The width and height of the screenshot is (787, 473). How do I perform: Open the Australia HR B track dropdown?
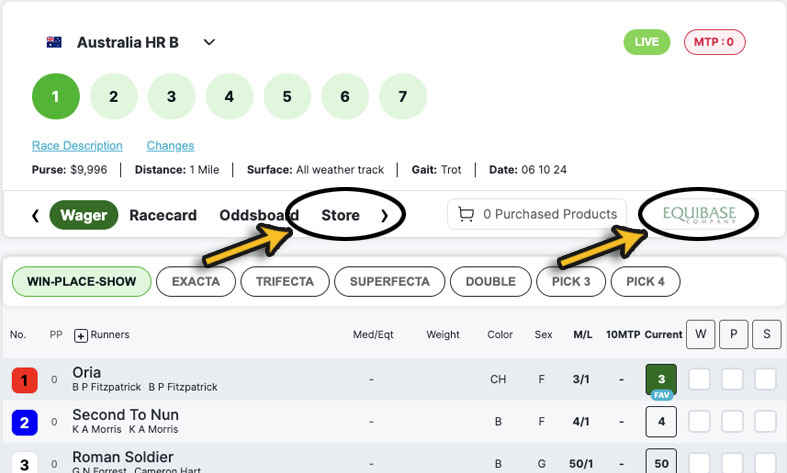209,42
